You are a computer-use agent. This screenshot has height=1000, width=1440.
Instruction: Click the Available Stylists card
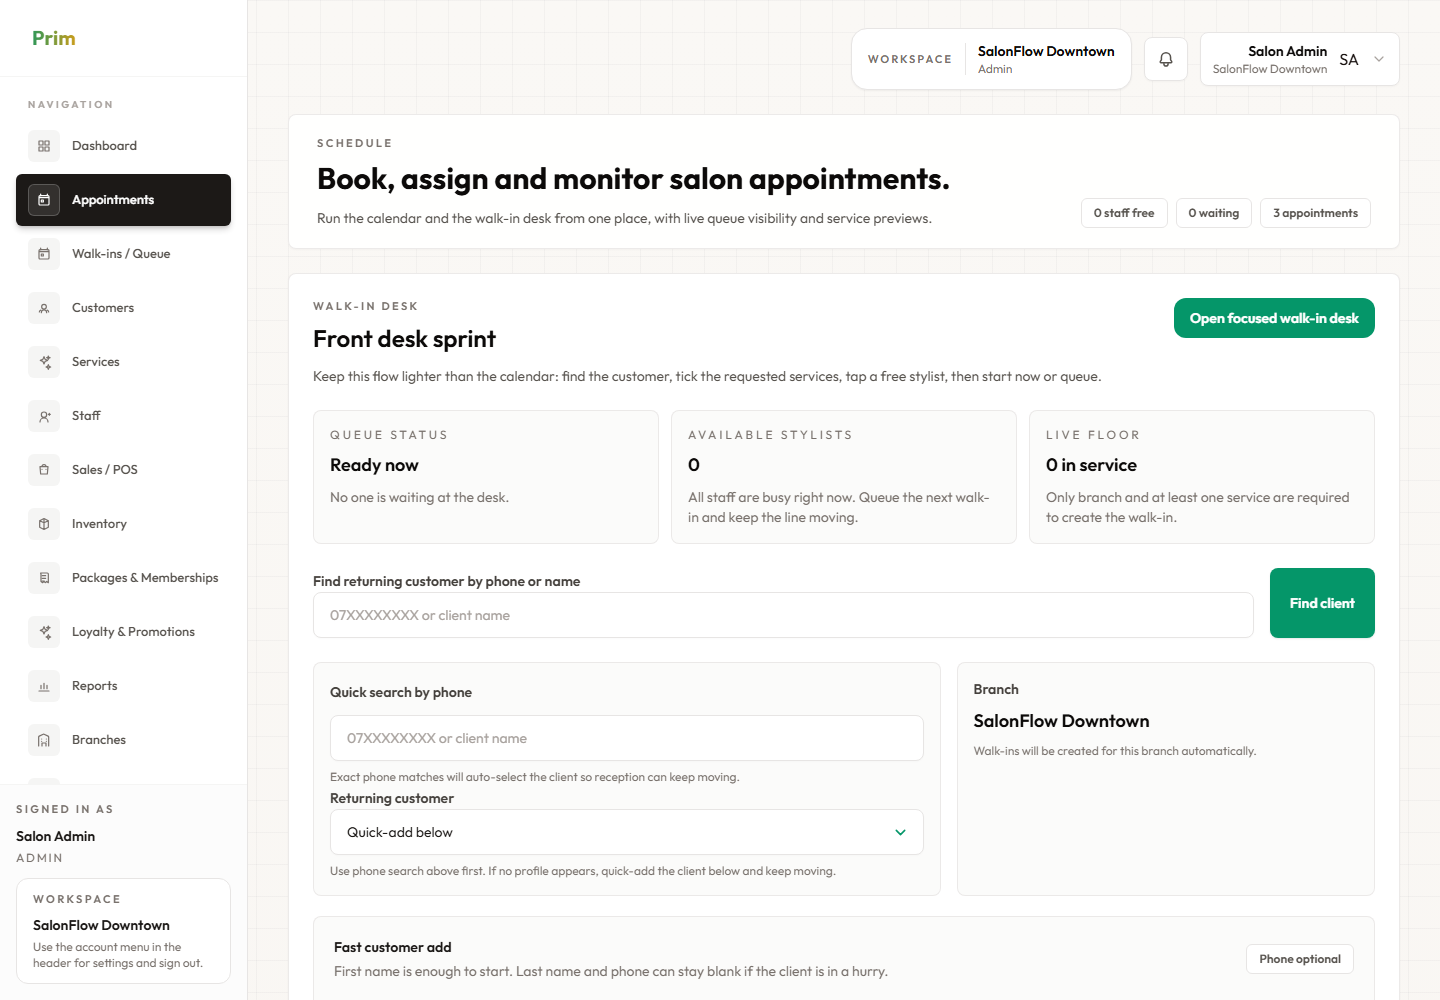[844, 477]
